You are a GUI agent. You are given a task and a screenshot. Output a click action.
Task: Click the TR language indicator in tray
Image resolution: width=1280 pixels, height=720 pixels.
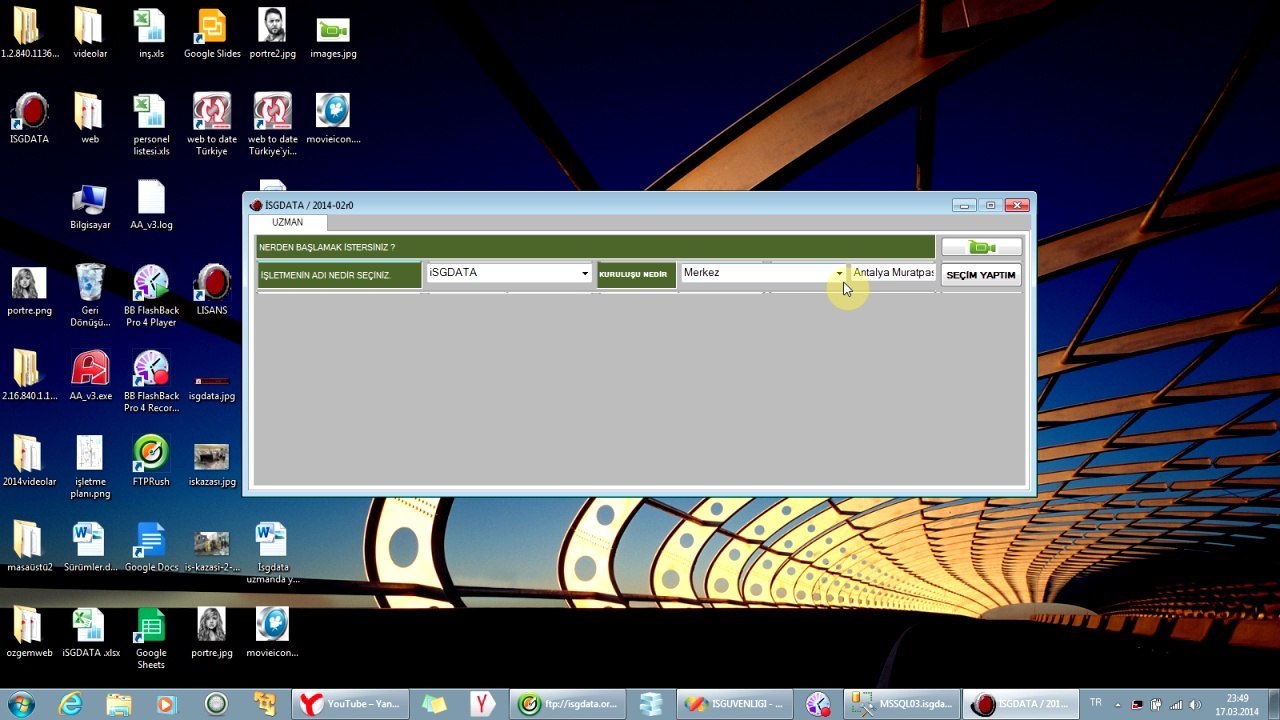tap(1096, 703)
